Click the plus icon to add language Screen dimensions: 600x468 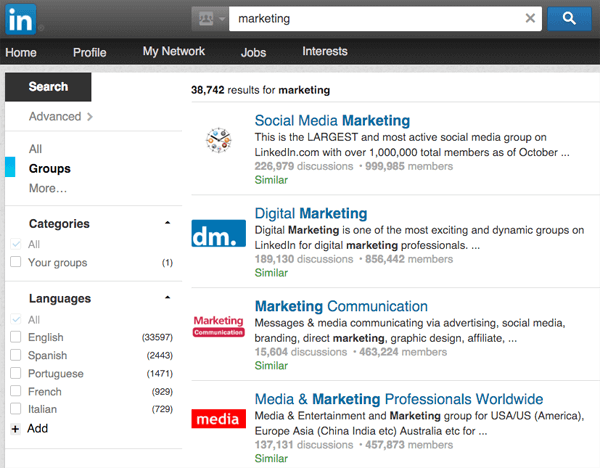[15, 429]
